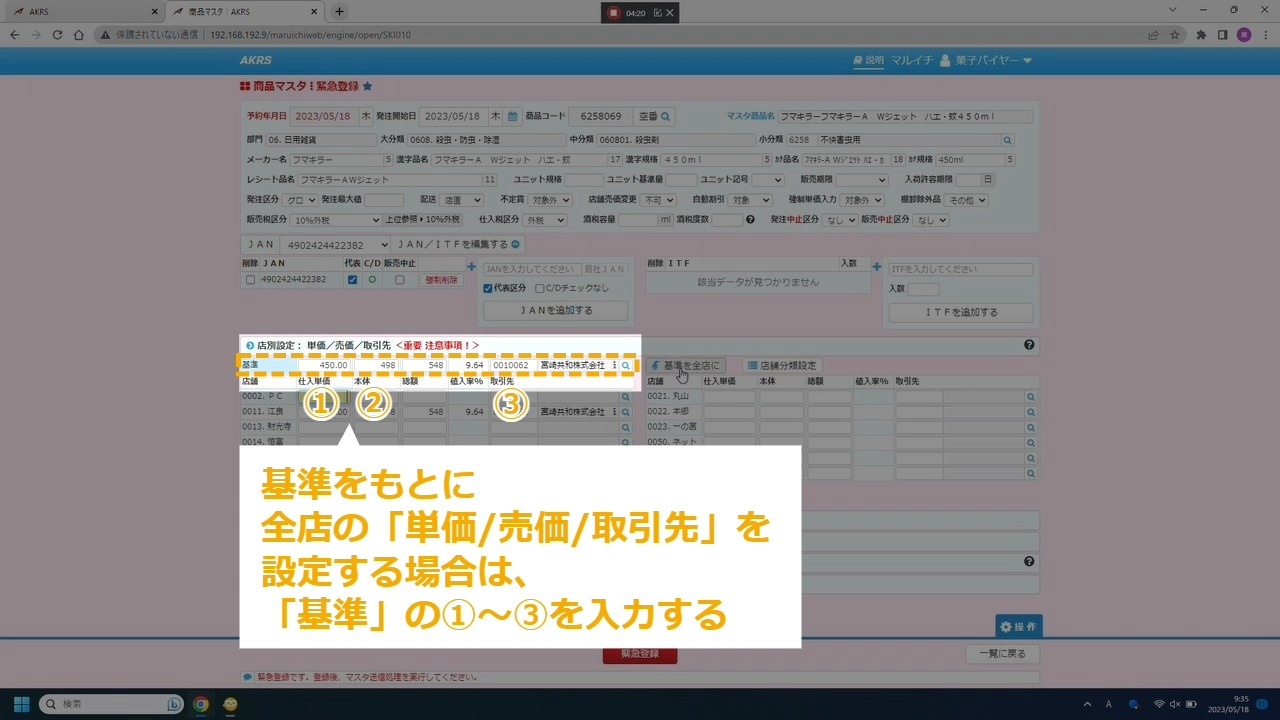Toggle the 代表 checkbox for JAN 4902424422382
The width and height of the screenshot is (1280, 720).
352,280
